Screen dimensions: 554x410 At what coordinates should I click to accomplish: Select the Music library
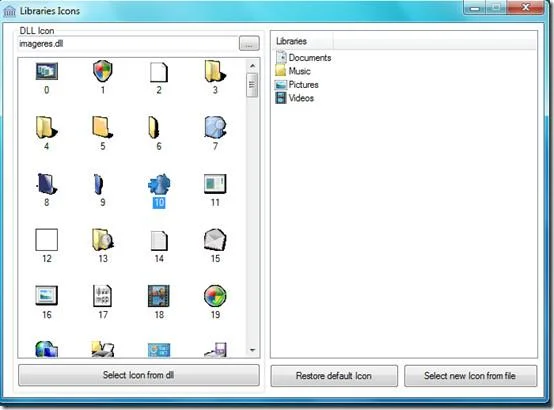293,71
